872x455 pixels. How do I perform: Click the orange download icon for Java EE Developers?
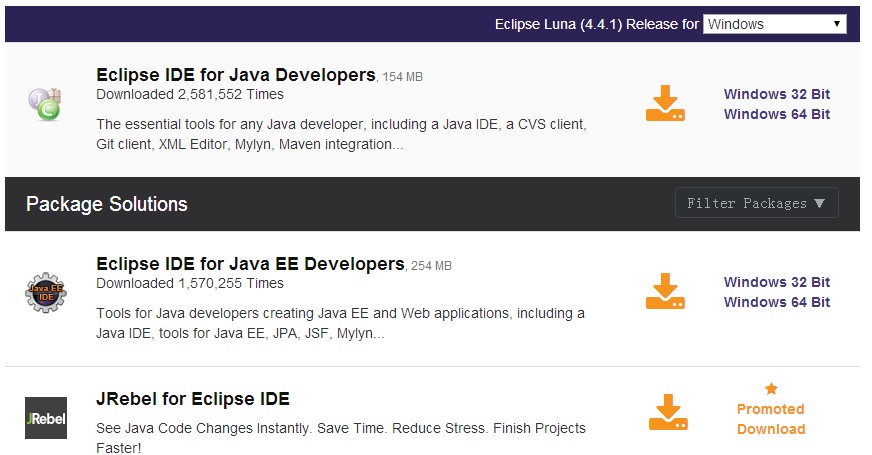click(665, 292)
